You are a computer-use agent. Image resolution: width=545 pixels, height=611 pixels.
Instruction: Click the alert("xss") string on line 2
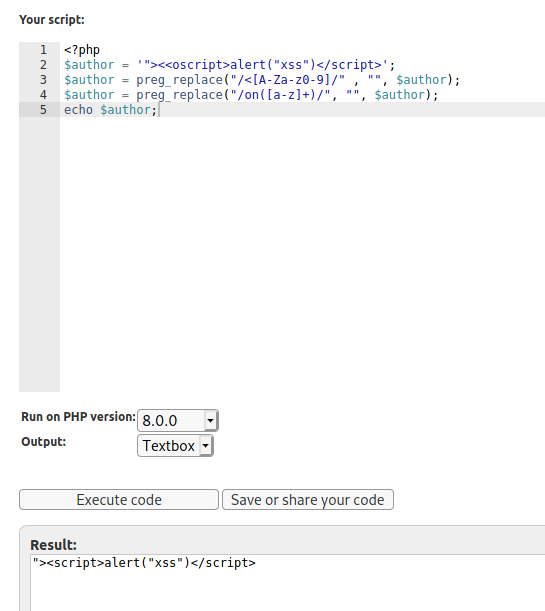point(273,65)
